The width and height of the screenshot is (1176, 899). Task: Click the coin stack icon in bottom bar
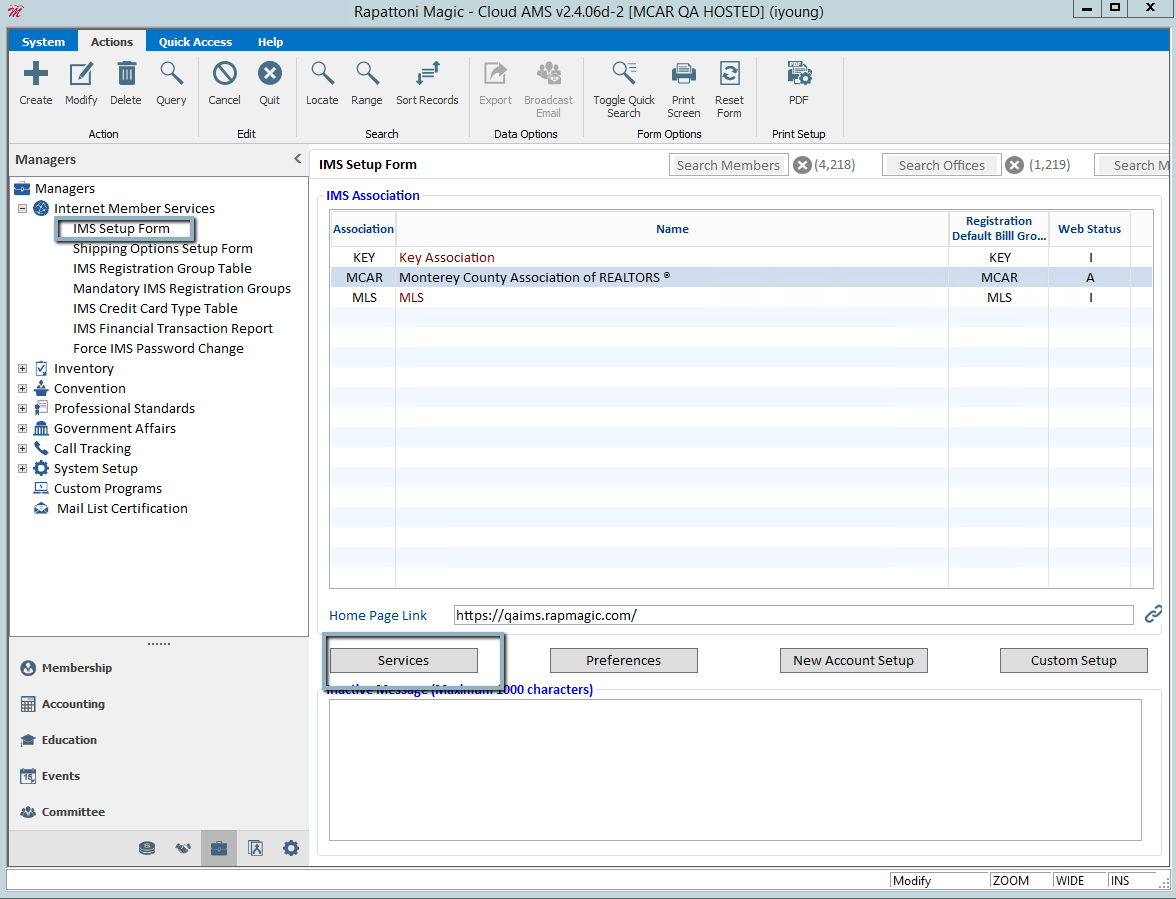click(x=147, y=848)
